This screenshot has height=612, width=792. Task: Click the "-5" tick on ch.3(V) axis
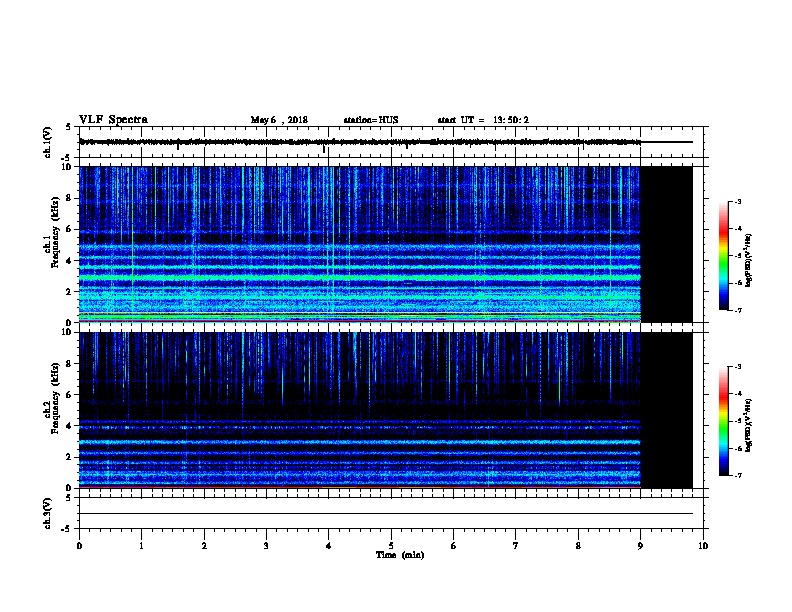[67, 529]
